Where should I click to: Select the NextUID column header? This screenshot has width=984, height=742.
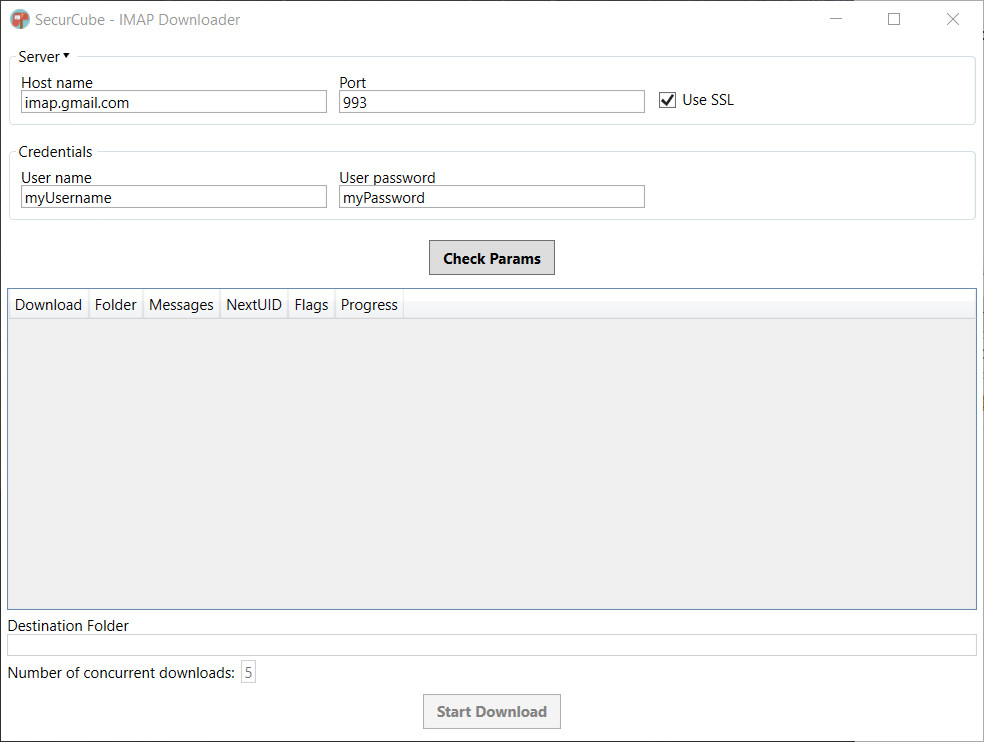pyautogui.click(x=254, y=304)
